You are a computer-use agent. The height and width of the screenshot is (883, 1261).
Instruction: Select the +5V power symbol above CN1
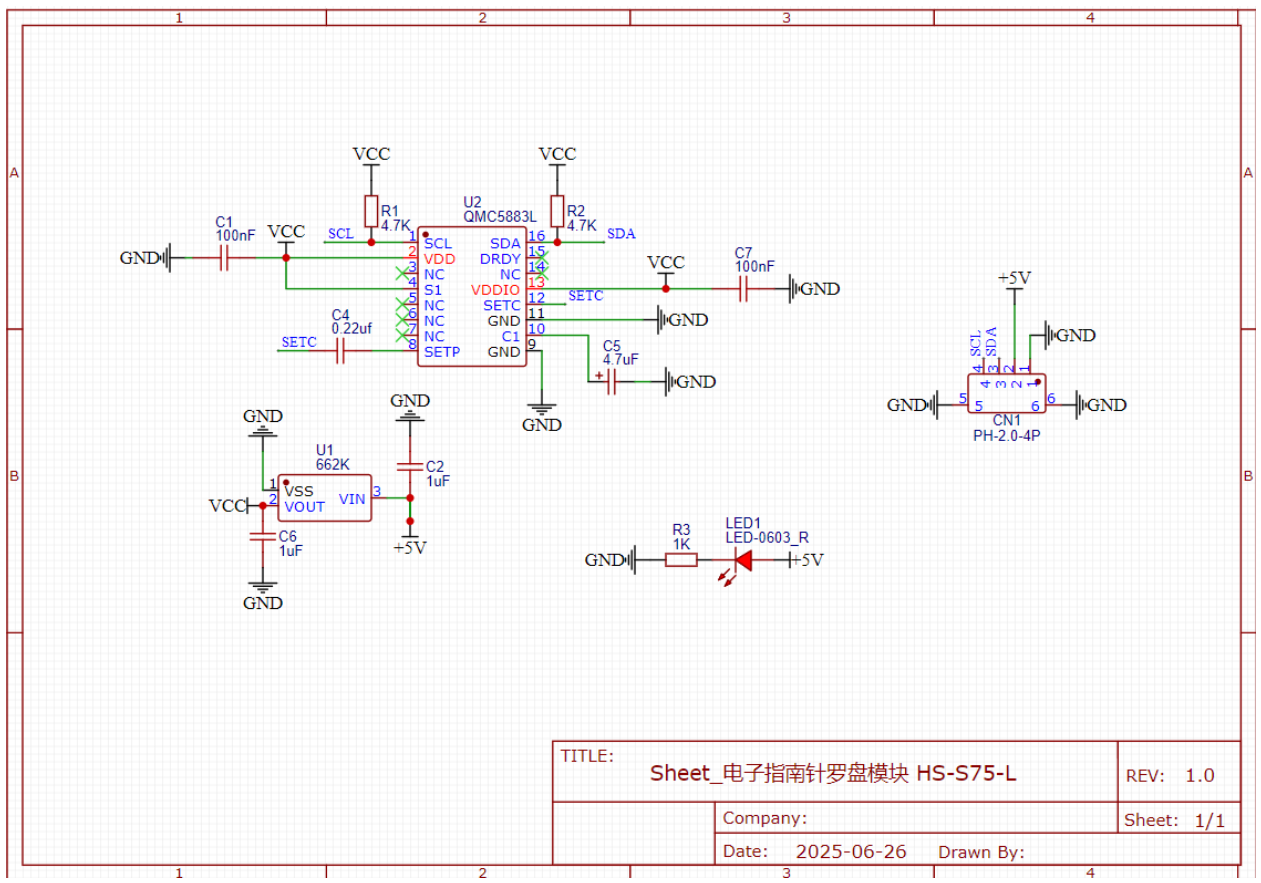pos(1015,279)
